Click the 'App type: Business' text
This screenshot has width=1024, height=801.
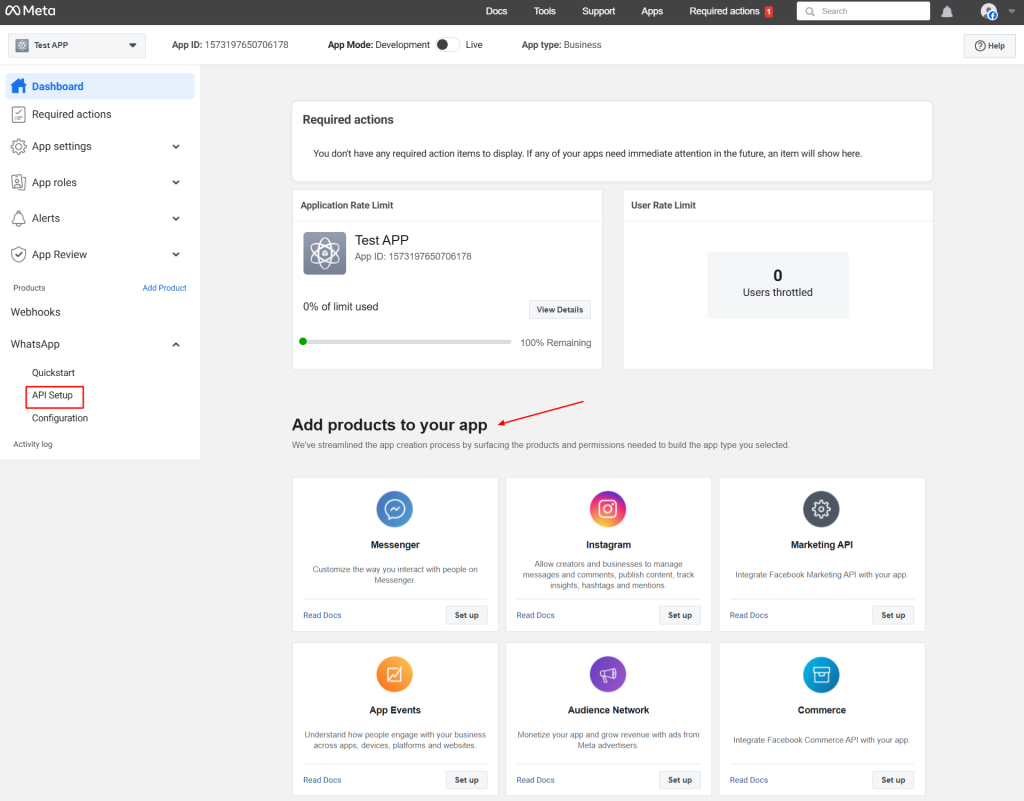pos(561,45)
